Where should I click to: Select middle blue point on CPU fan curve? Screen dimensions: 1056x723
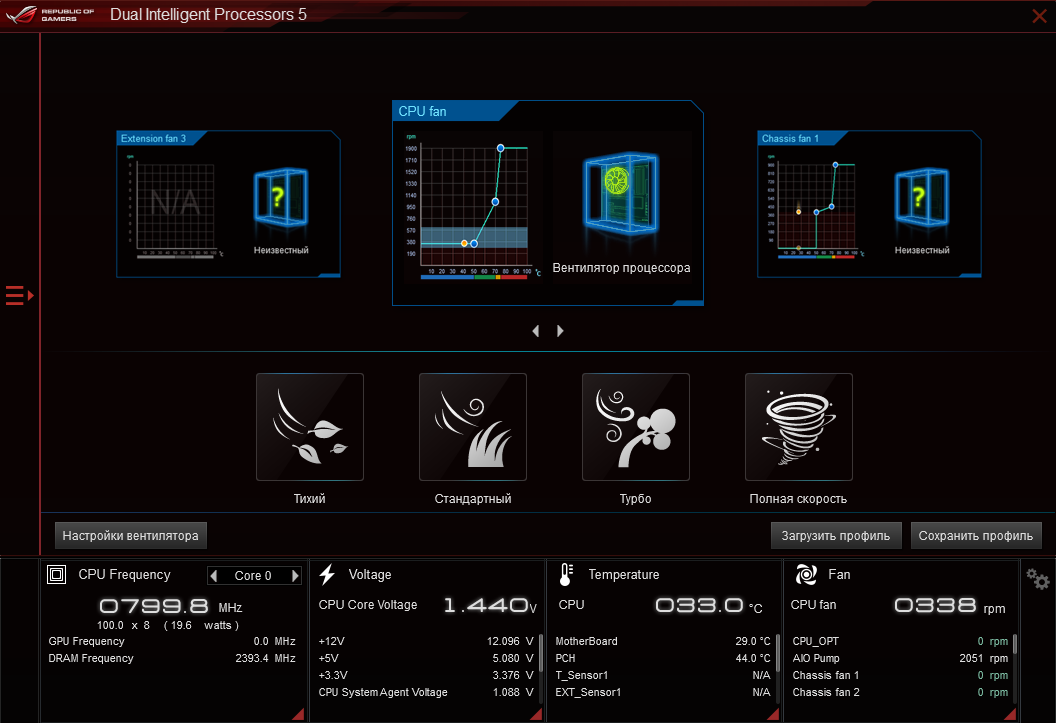[495, 202]
